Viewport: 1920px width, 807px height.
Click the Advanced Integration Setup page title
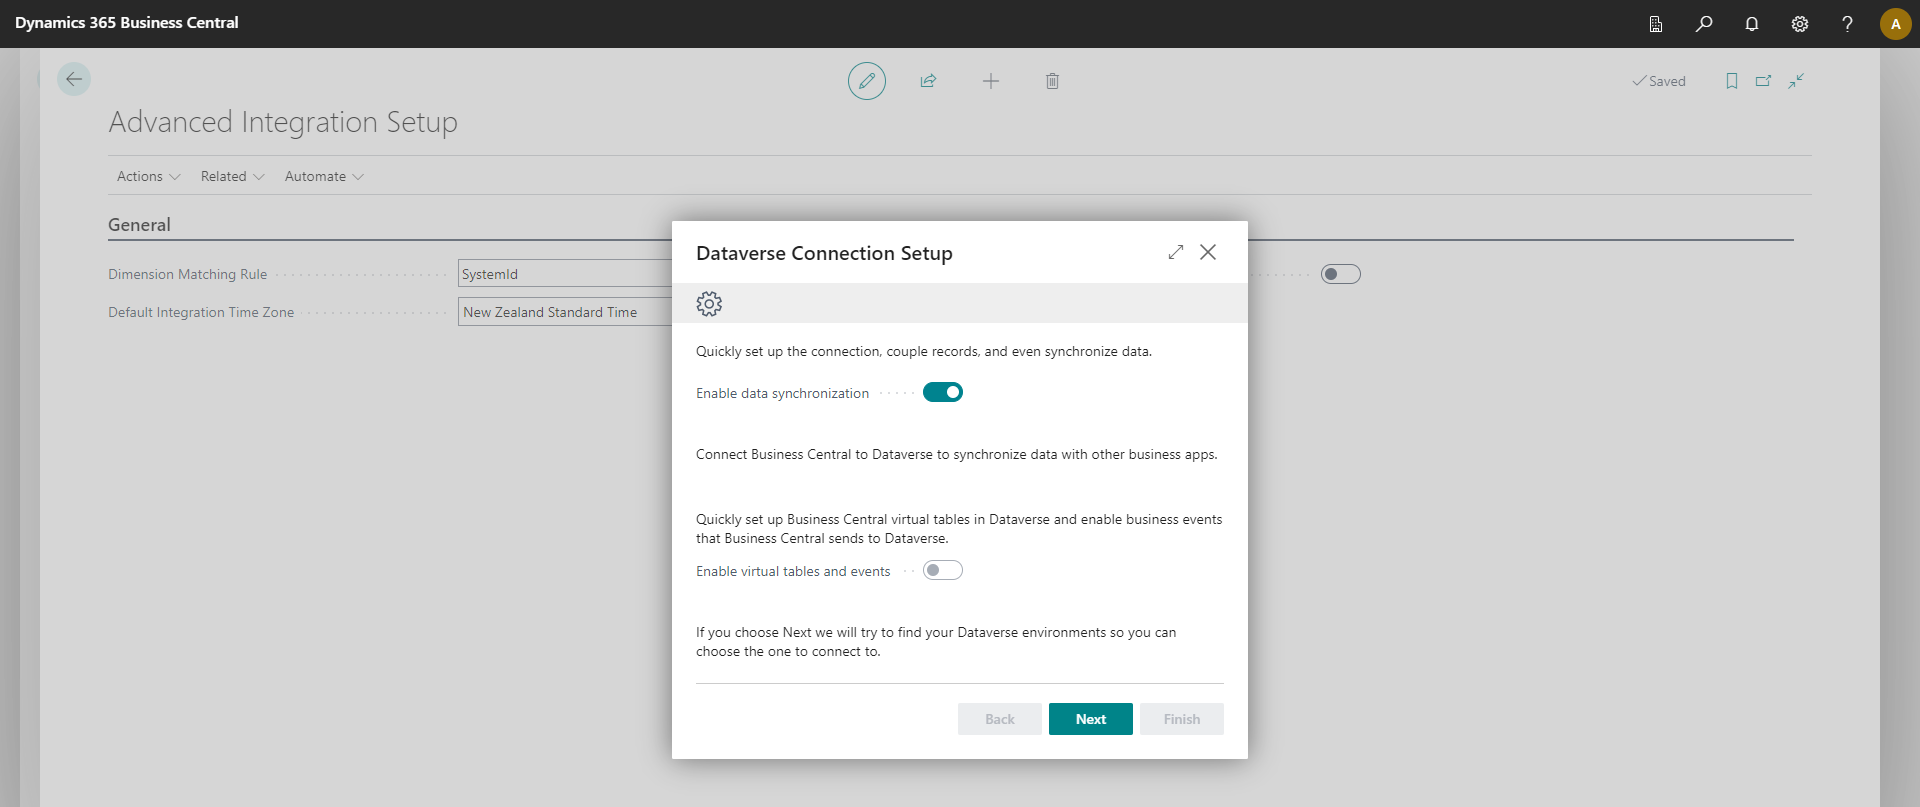pos(283,122)
